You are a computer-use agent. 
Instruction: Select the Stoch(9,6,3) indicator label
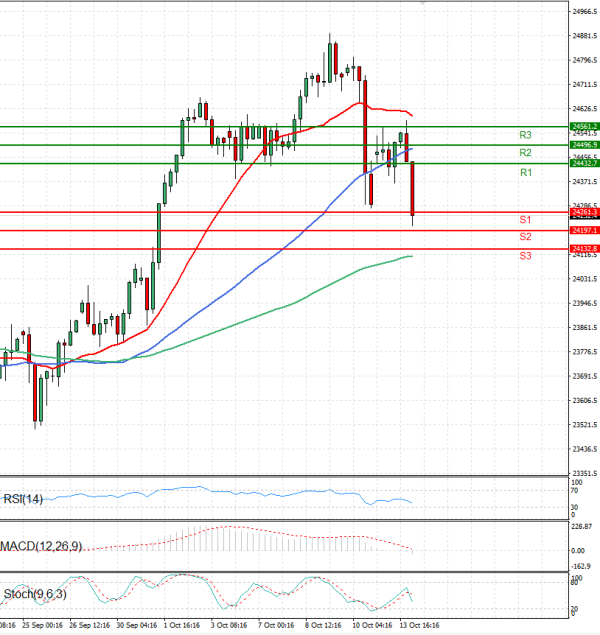(35, 594)
